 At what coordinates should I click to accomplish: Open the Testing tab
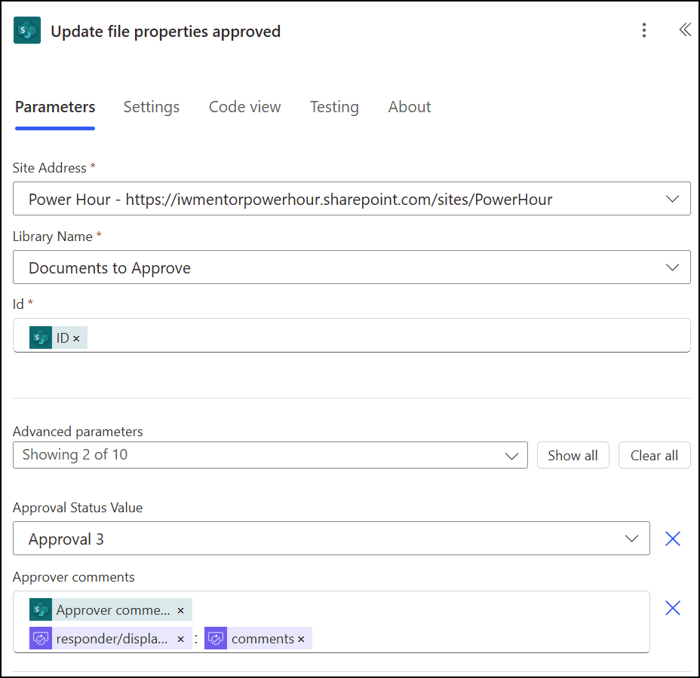click(x=334, y=107)
